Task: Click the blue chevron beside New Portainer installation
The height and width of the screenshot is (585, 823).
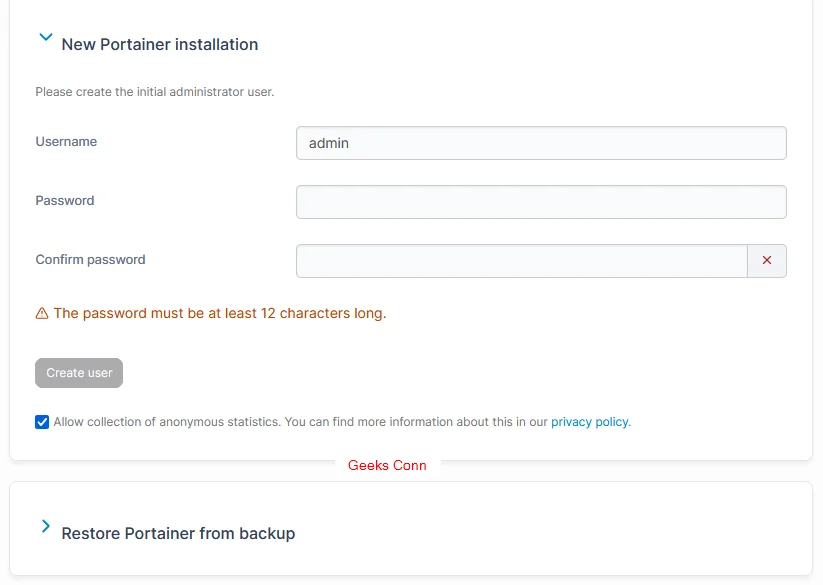Action: point(45,37)
